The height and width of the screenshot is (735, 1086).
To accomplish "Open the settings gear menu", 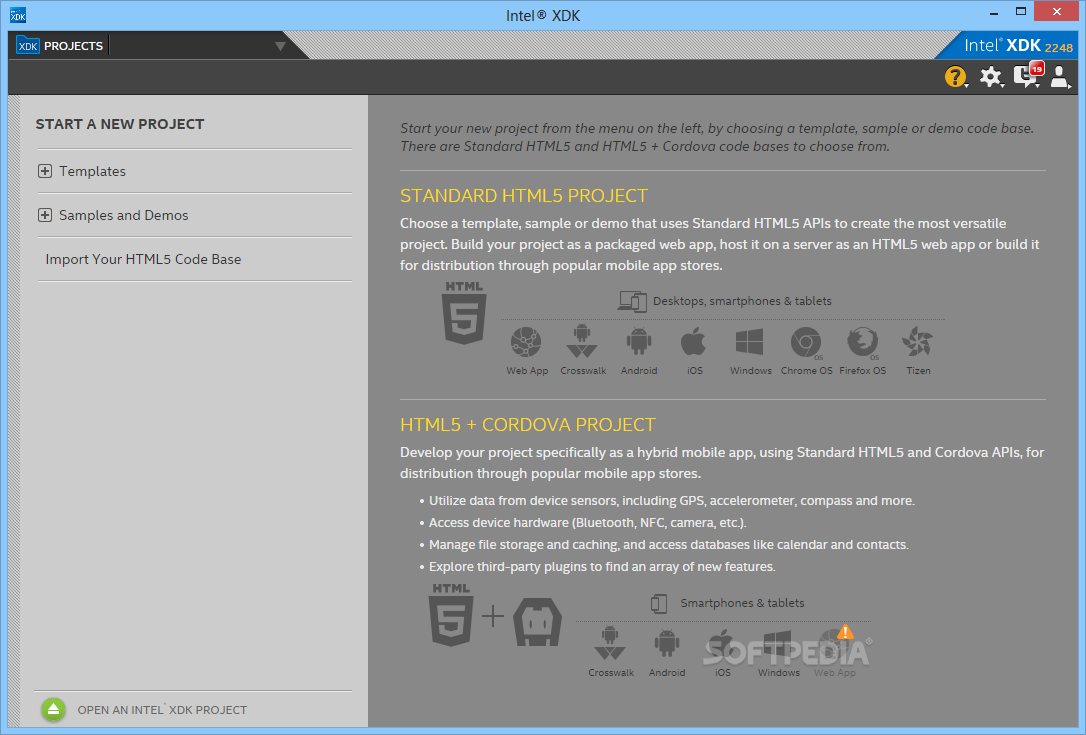I will point(990,76).
